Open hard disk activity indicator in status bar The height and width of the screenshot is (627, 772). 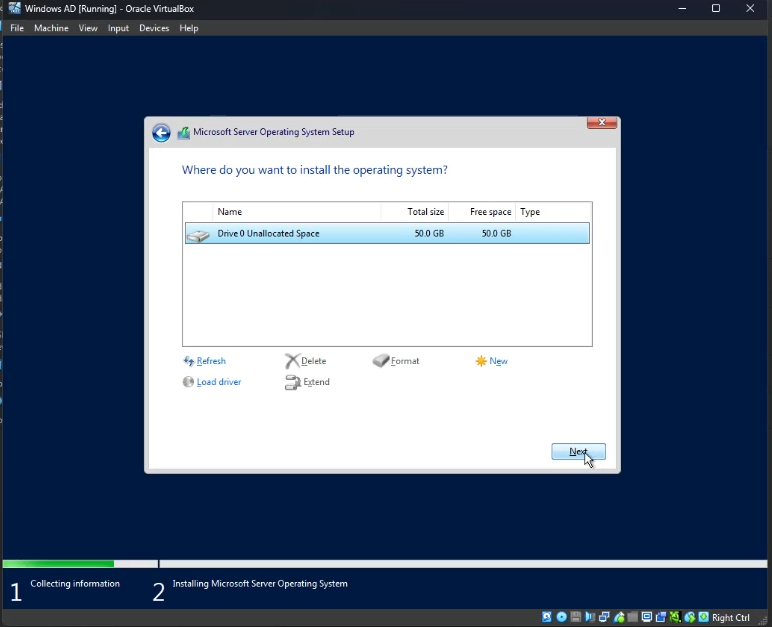pyautogui.click(x=547, y=617)
